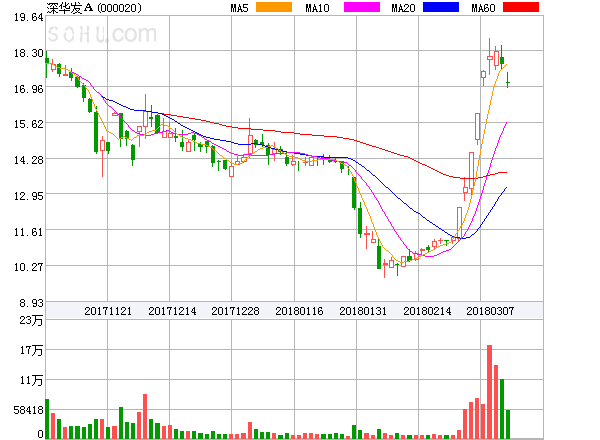The height and width of the screenshot is (440, 600).
Task: Click the 8.93 price axis label
Action: point(31,303)
